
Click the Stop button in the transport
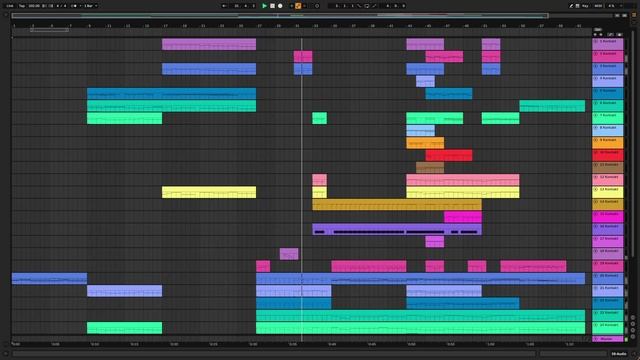272,6
